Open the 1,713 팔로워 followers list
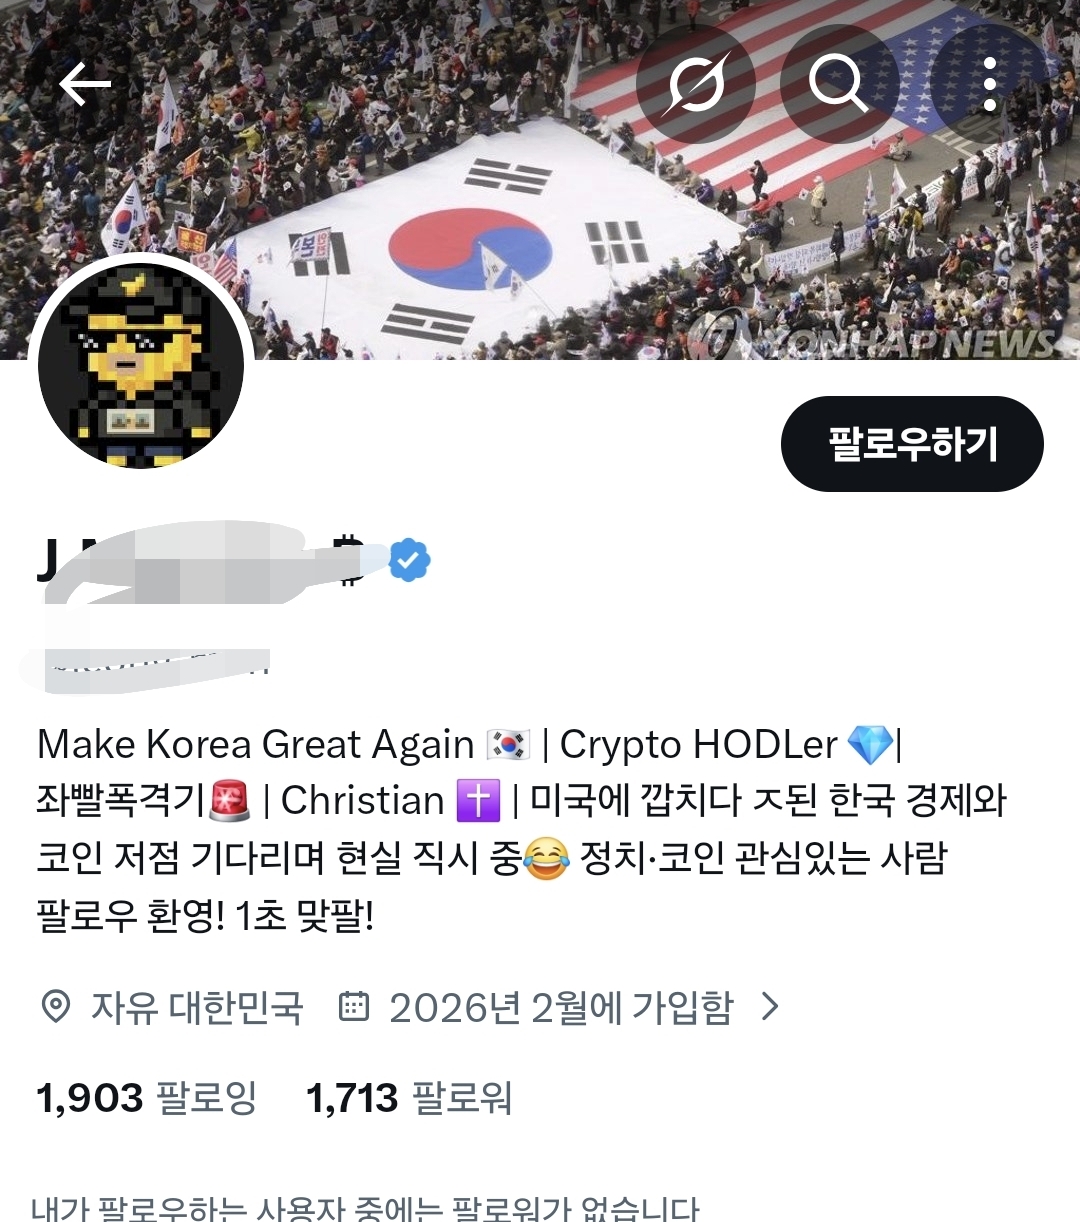 [x=409, y=1098]
